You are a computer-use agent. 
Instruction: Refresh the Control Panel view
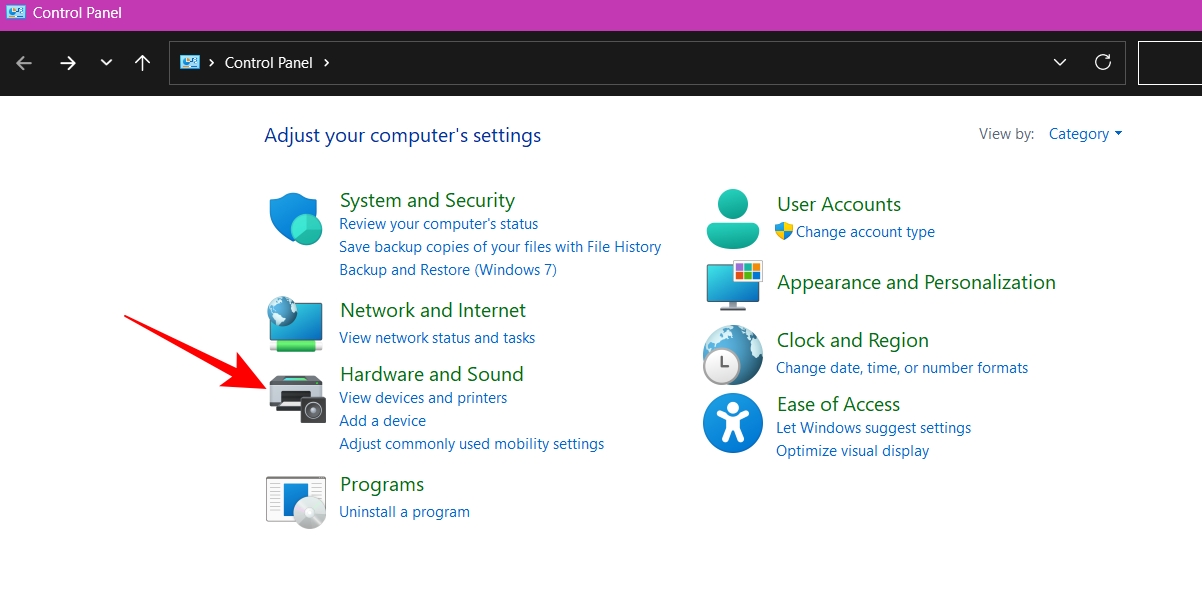1103,62
